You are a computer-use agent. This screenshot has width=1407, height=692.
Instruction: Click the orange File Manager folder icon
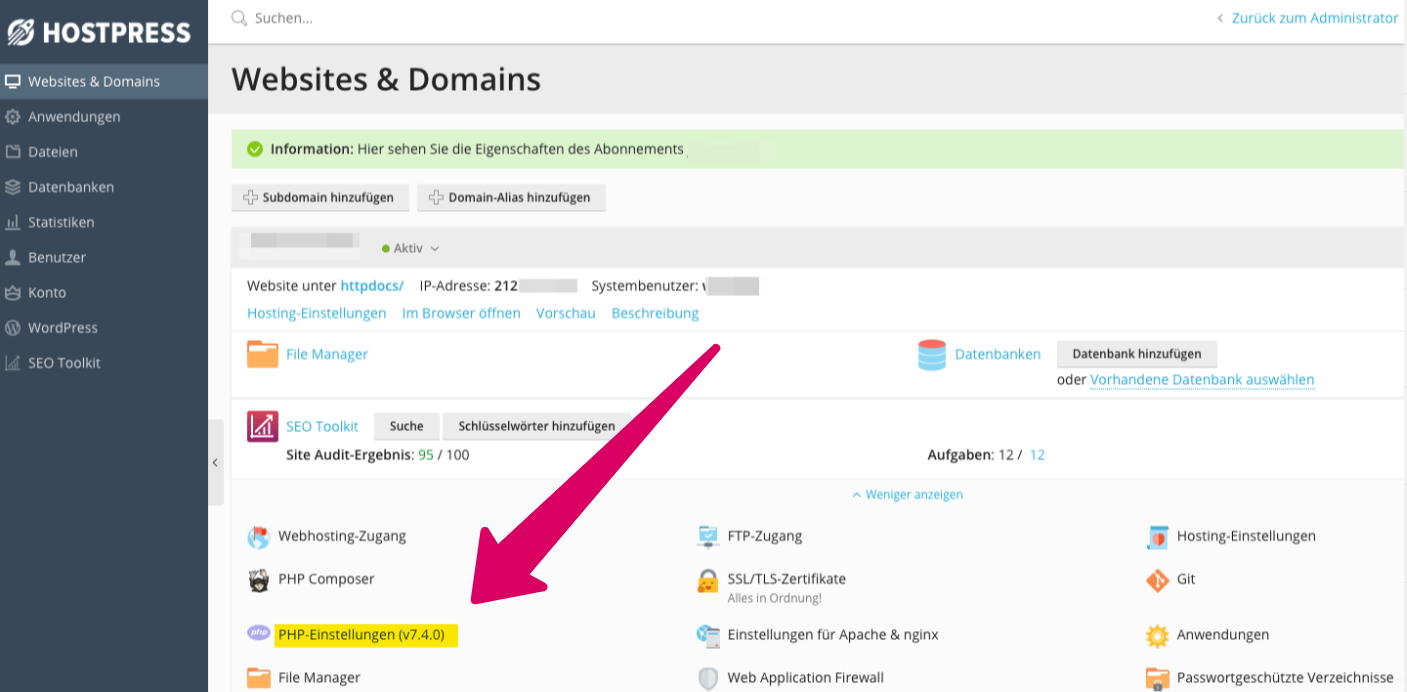click(x=262, y=354)
